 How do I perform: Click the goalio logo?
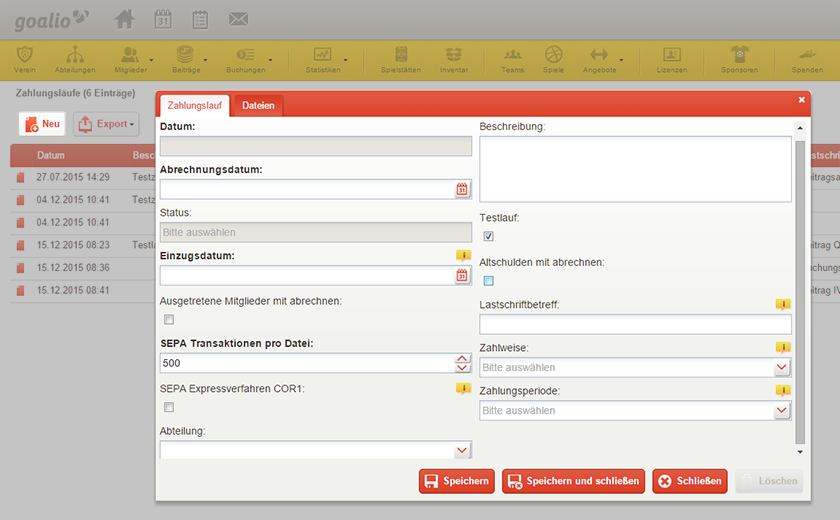(51, 20)
